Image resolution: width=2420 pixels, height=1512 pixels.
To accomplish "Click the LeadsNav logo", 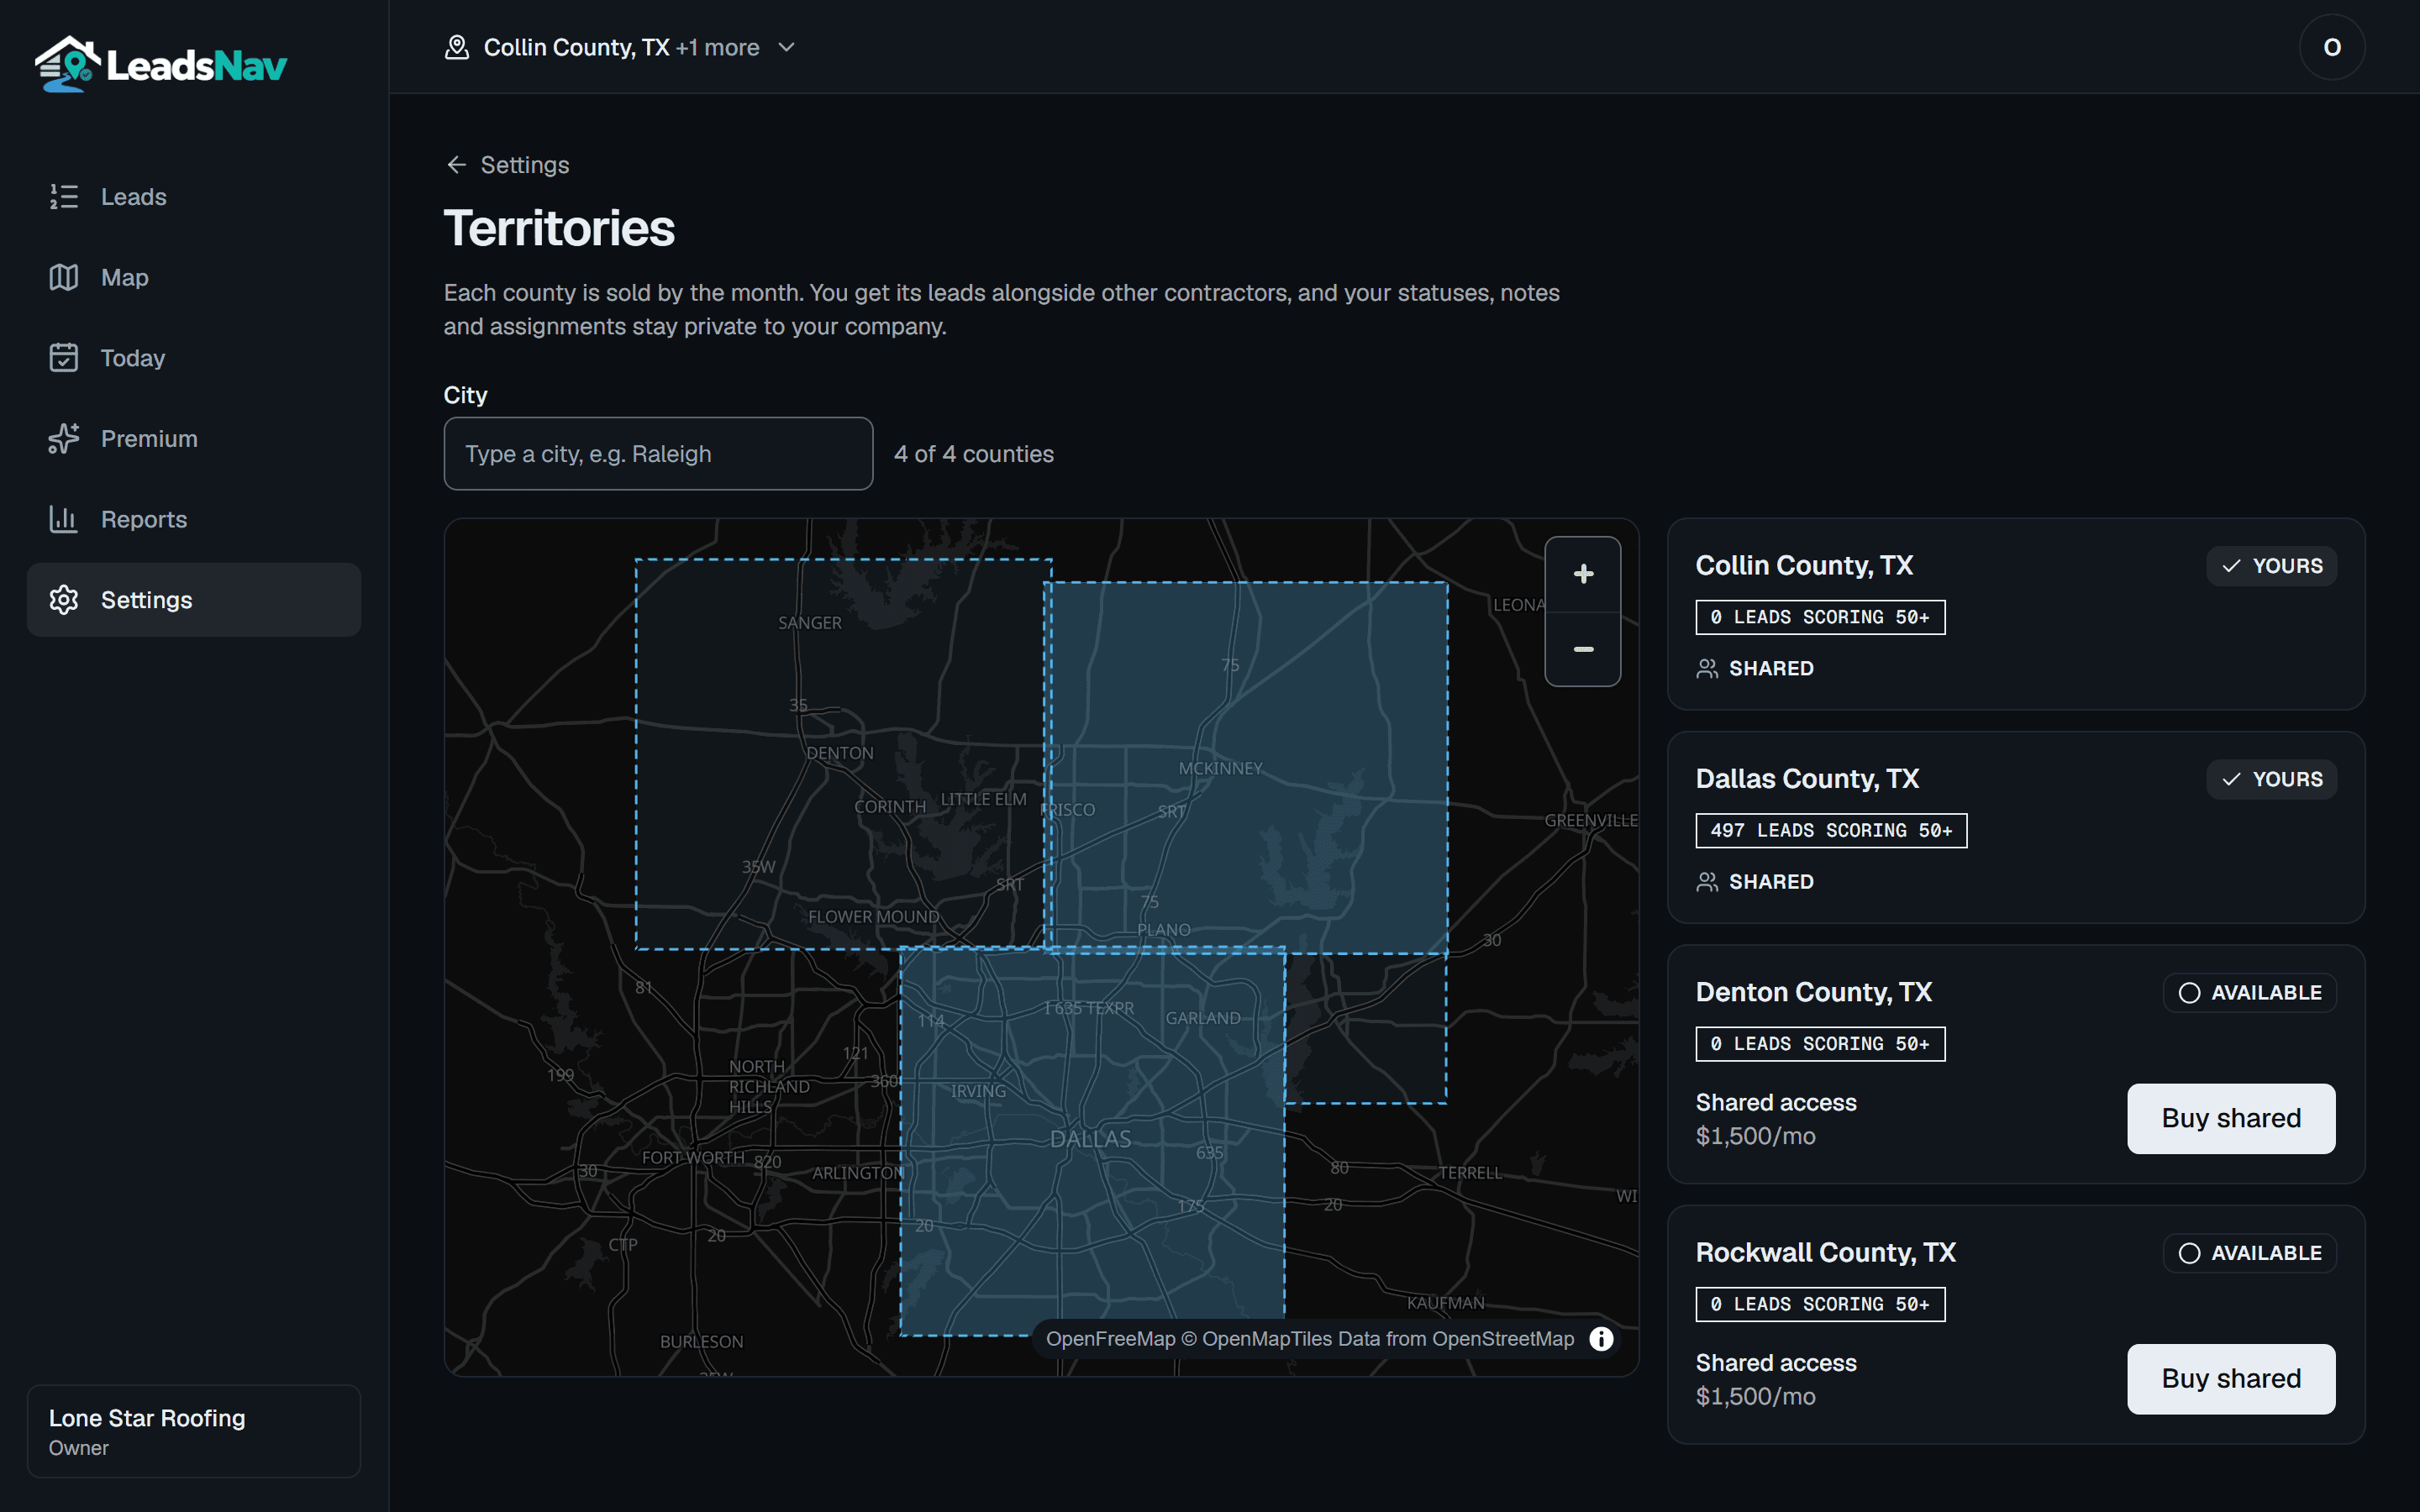I will click(161, 64).
